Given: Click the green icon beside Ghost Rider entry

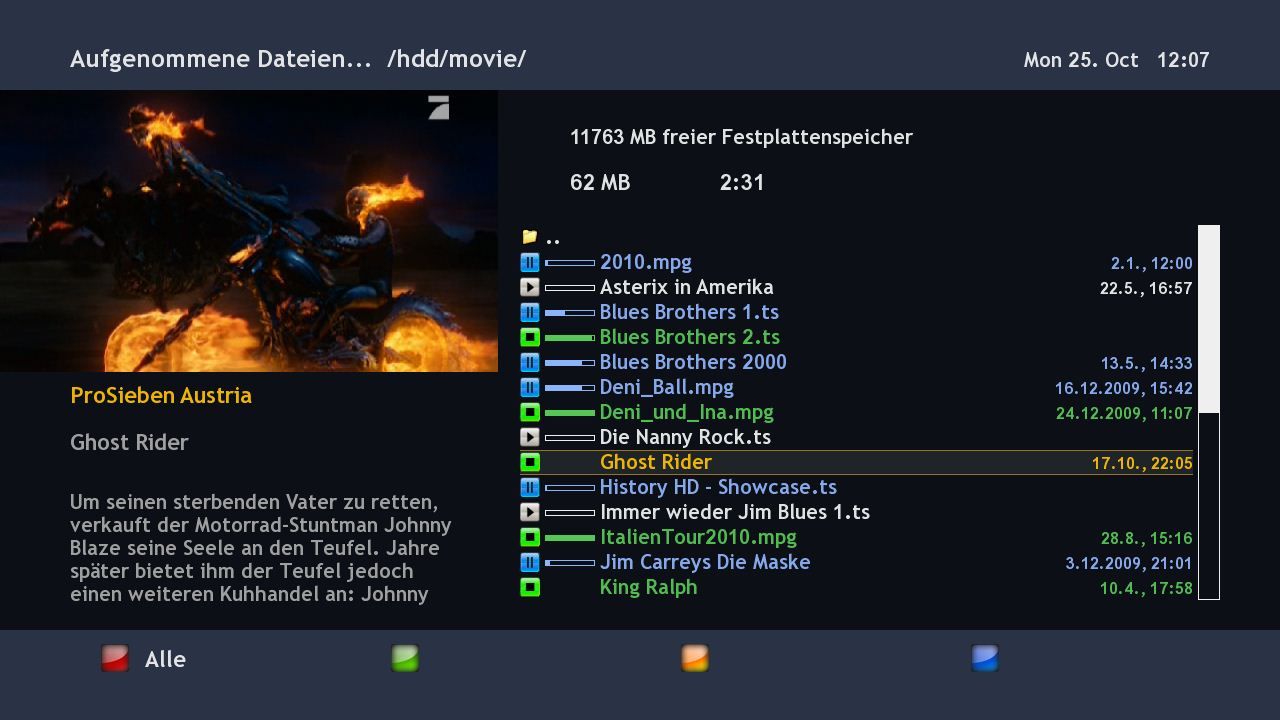Looking at the screenshot, I should click(x=530, y=463).
